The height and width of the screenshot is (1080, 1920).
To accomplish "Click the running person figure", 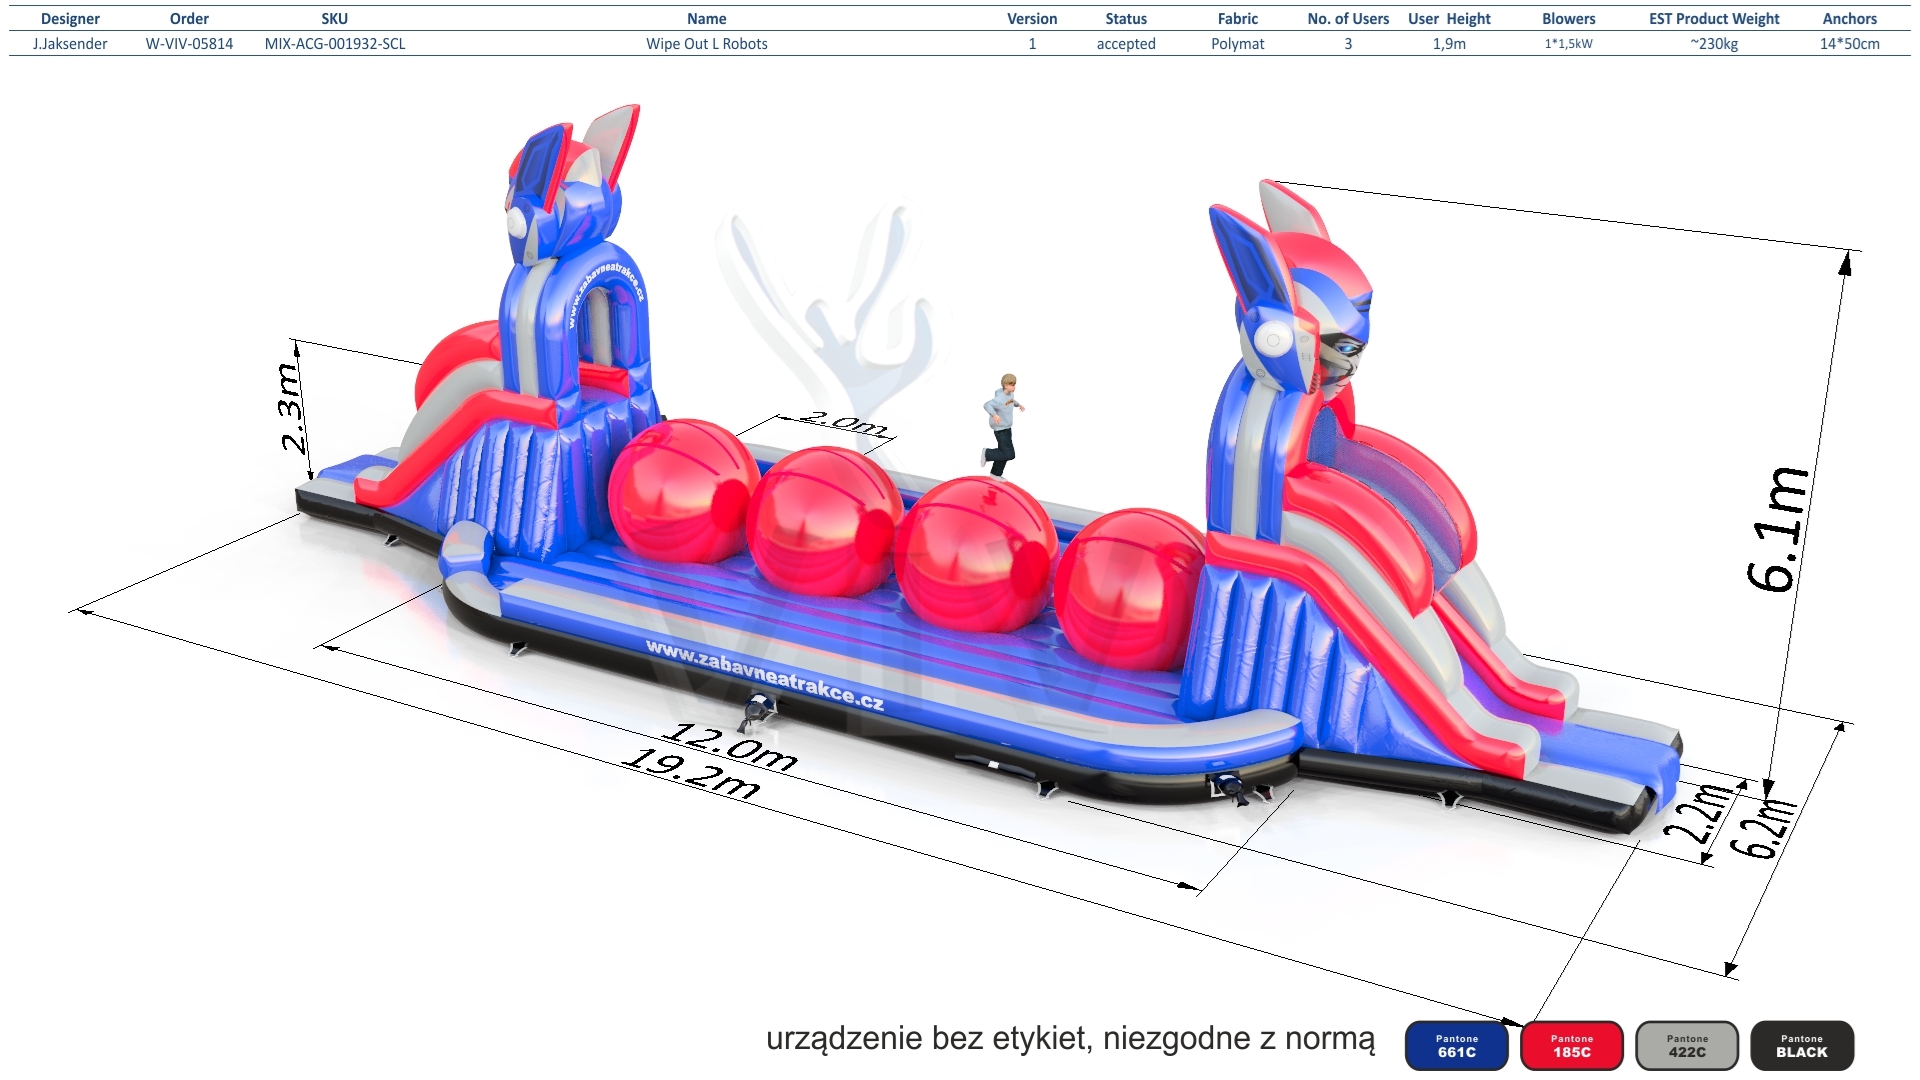I will point(1003,425).
